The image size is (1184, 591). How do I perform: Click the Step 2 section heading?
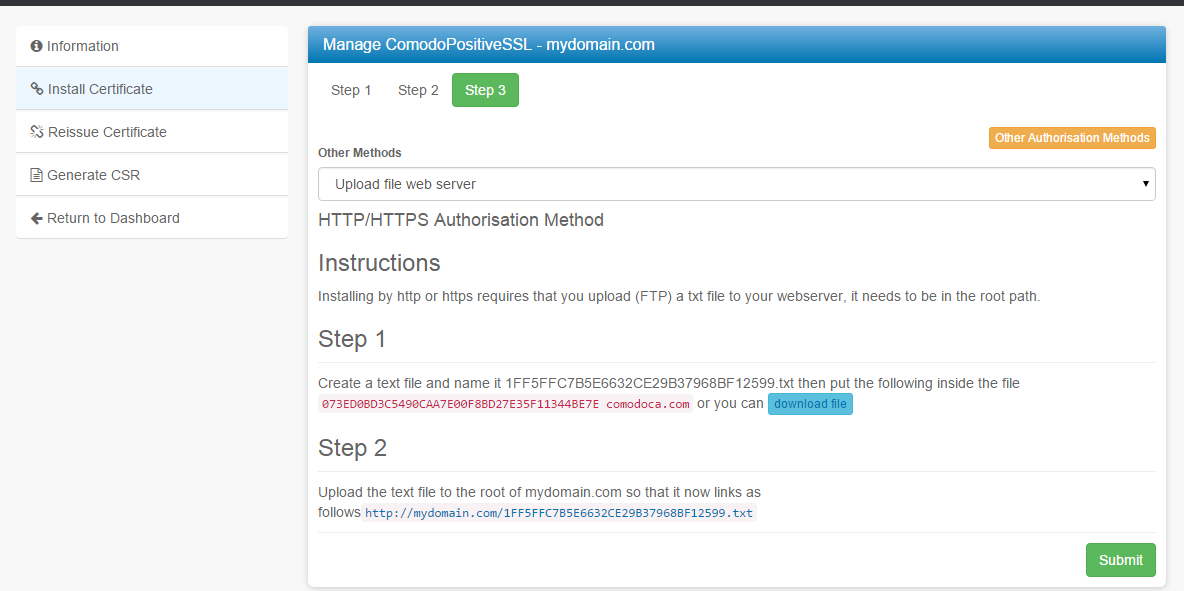(353, 448)
